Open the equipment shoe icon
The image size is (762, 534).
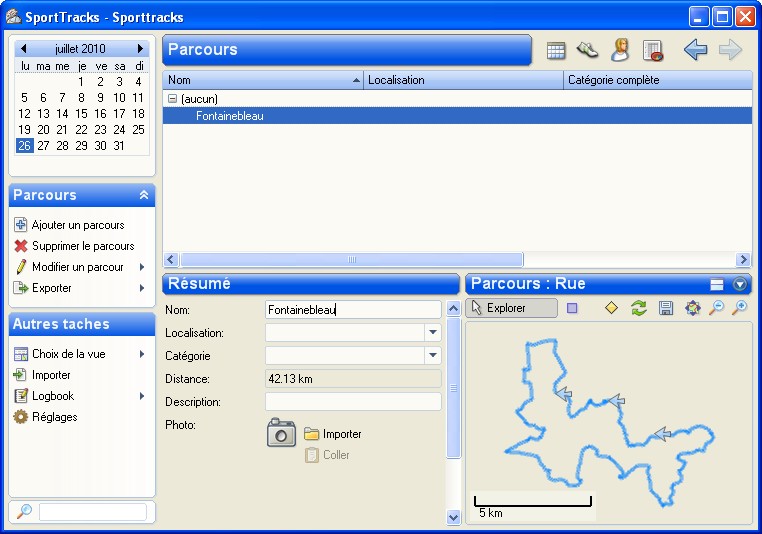(x=587, y=50)
